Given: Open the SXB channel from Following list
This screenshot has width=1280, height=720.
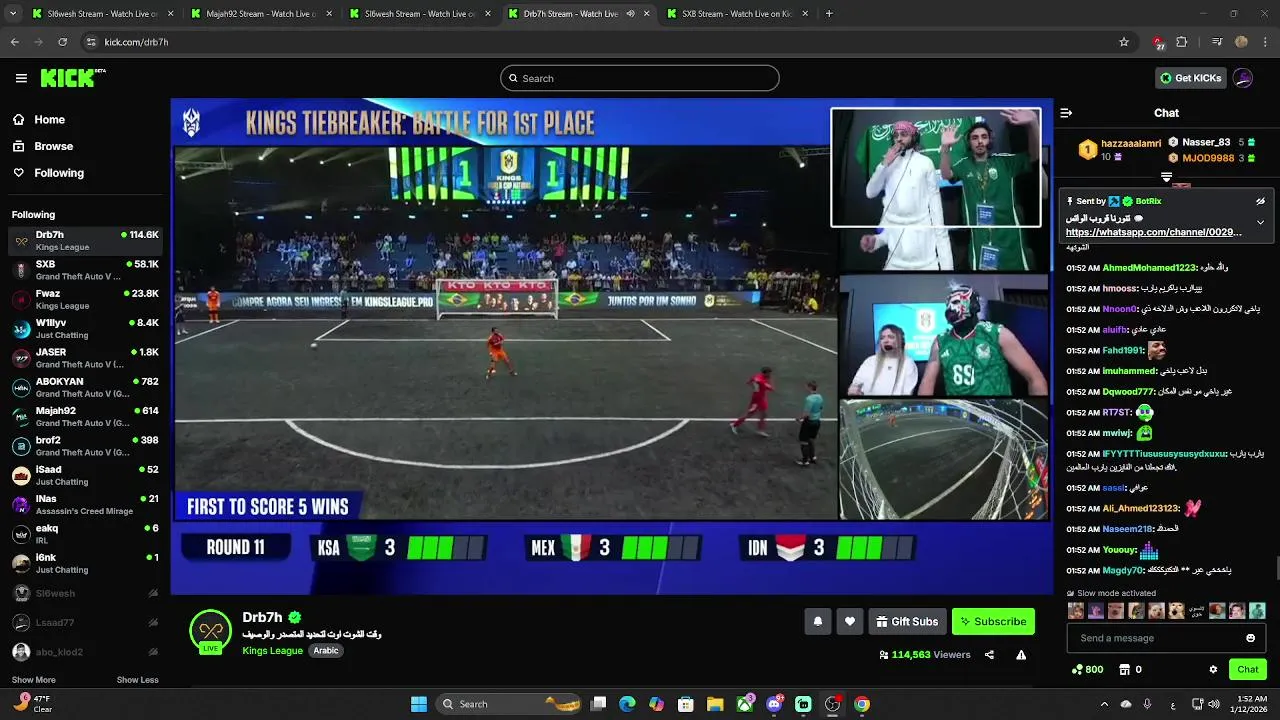Looking at the screenshot, I should pyautogui.click(x=85, y=270).
